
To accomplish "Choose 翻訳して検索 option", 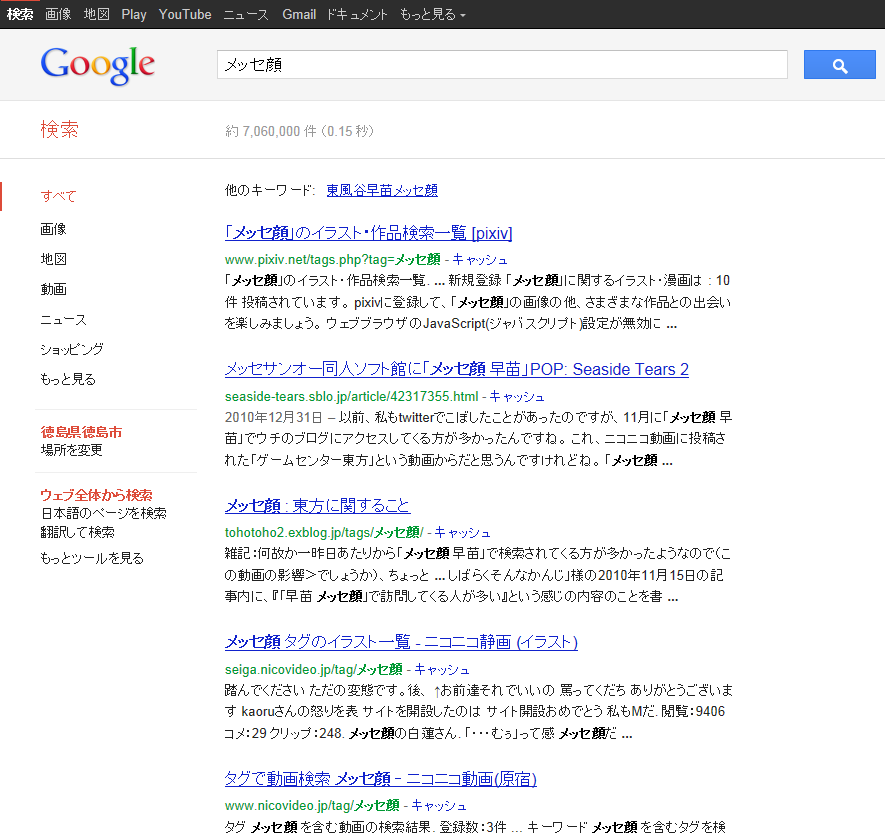I will click(x=78, y=532).
